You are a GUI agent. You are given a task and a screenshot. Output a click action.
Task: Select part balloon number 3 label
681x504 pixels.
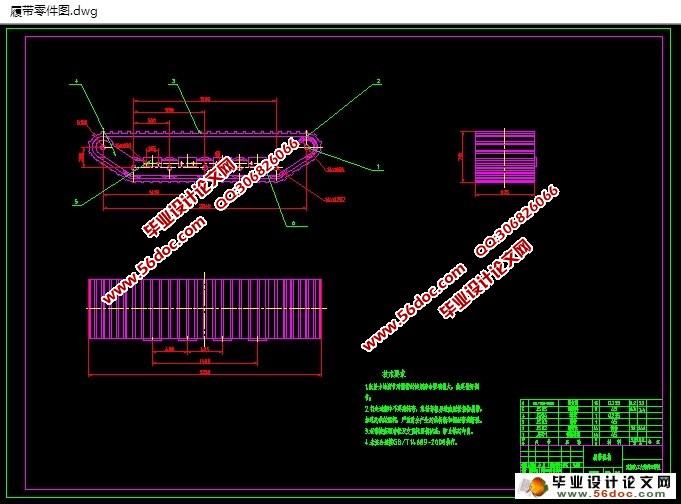173,80
